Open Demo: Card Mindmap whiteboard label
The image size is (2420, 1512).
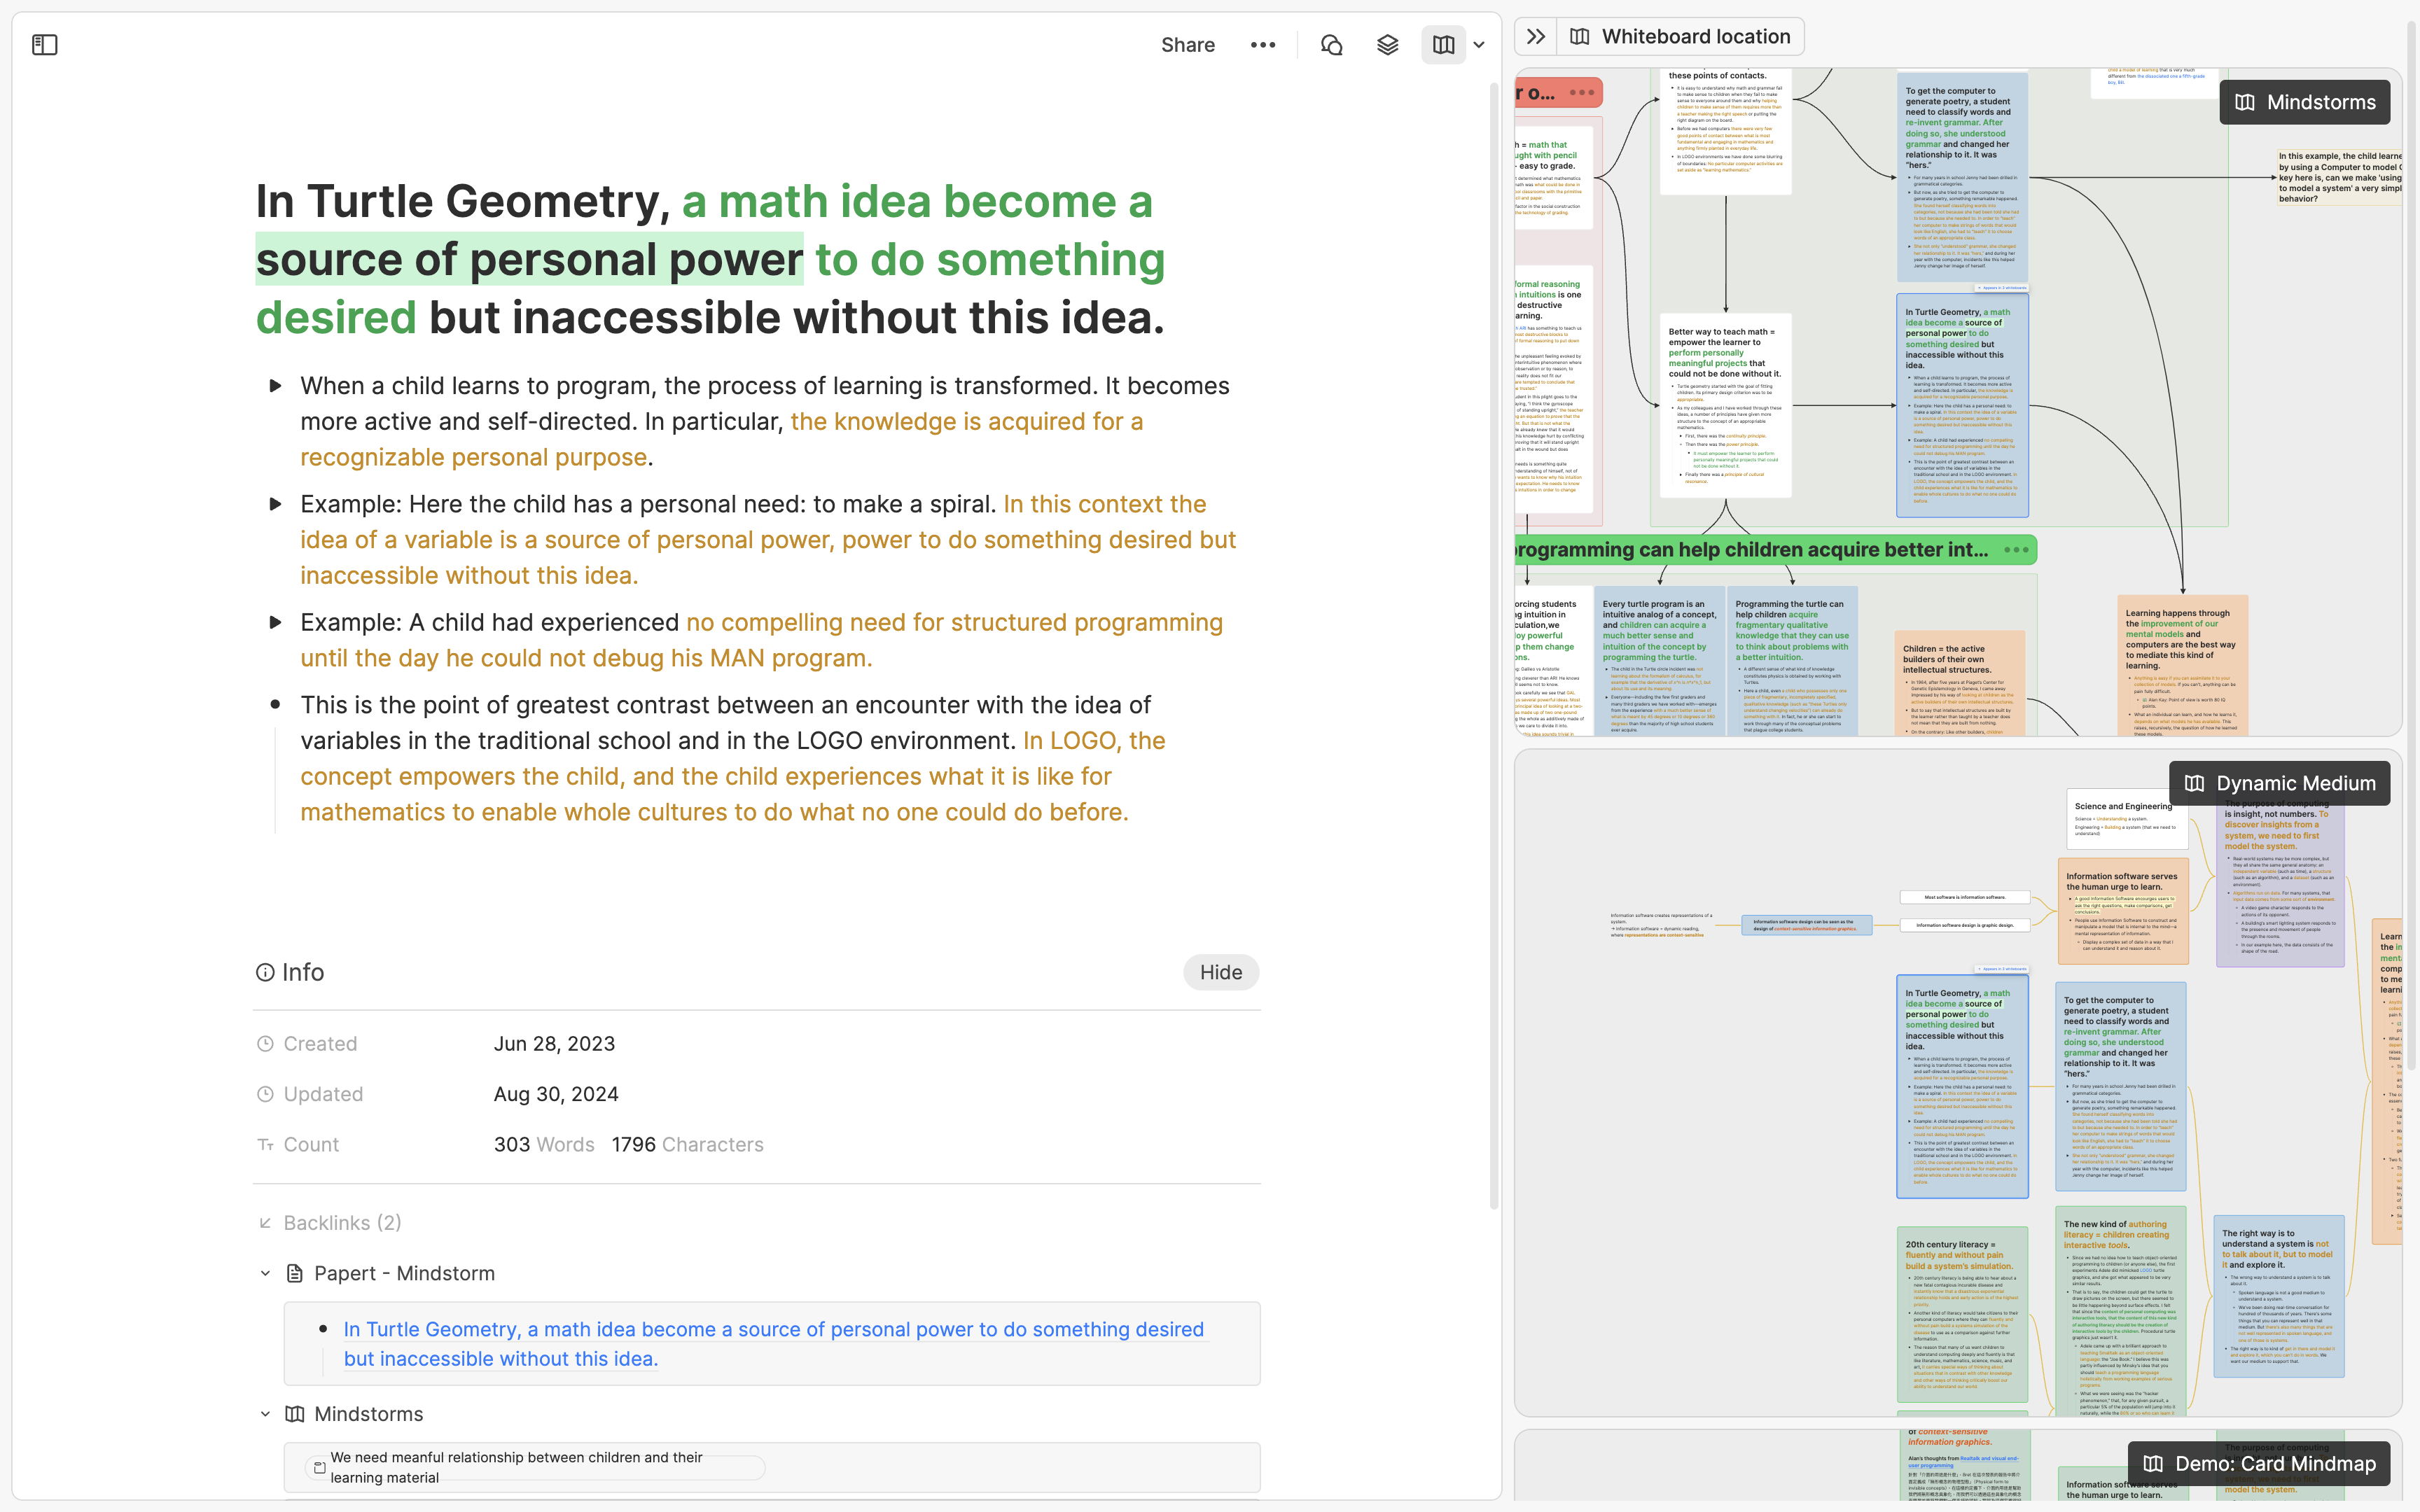(2259, 1463)
